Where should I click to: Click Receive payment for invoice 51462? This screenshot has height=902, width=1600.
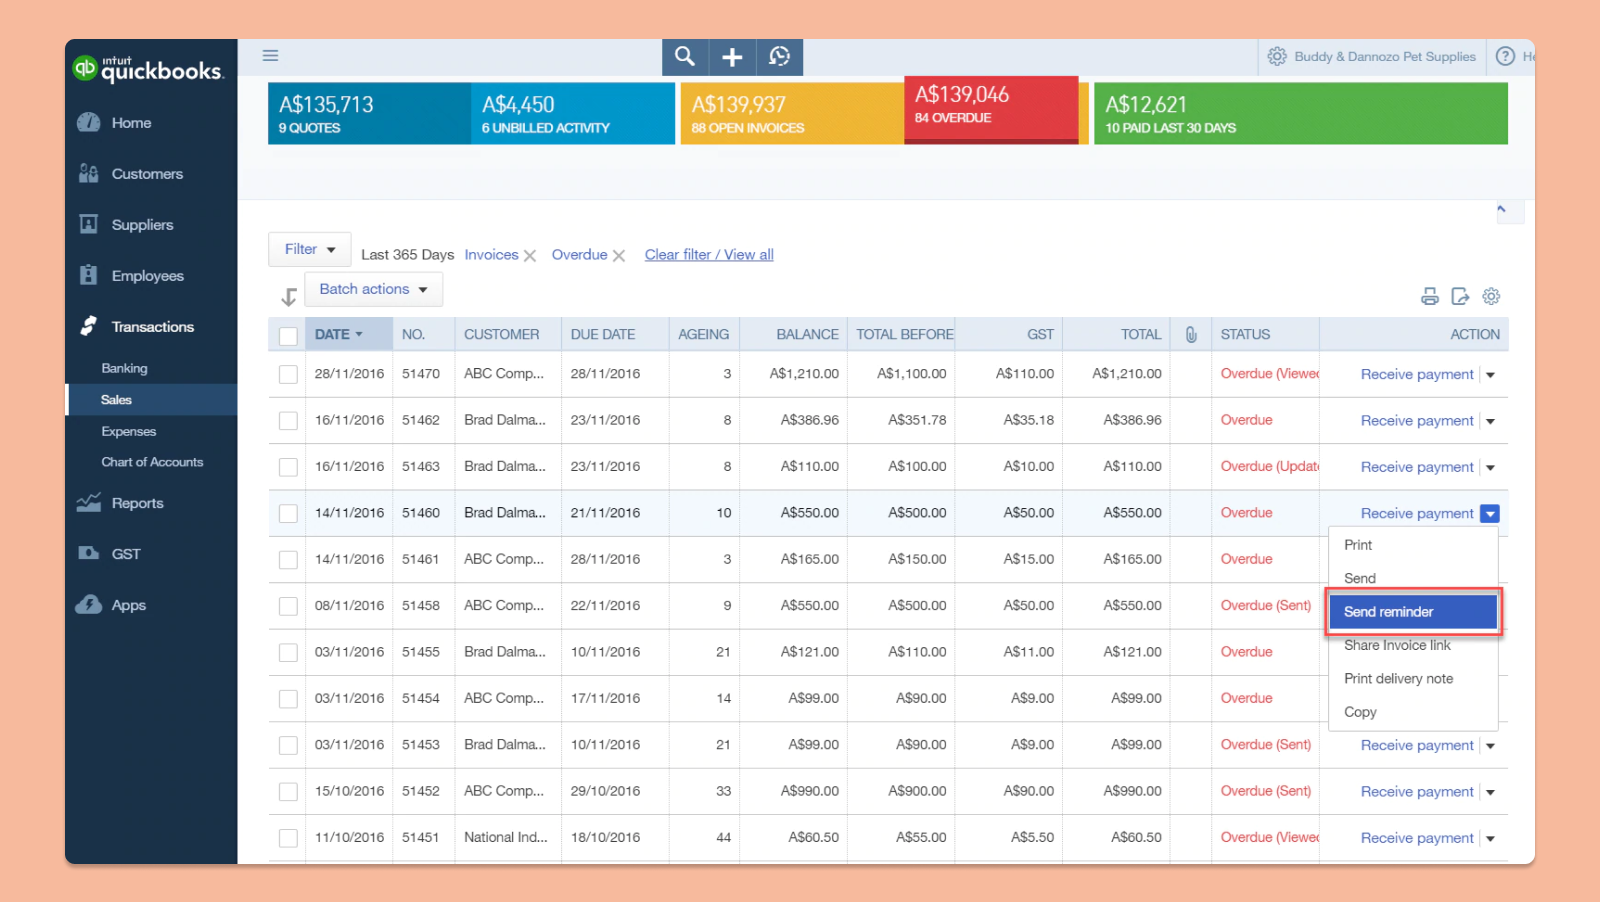click(x=1417, y=420)
